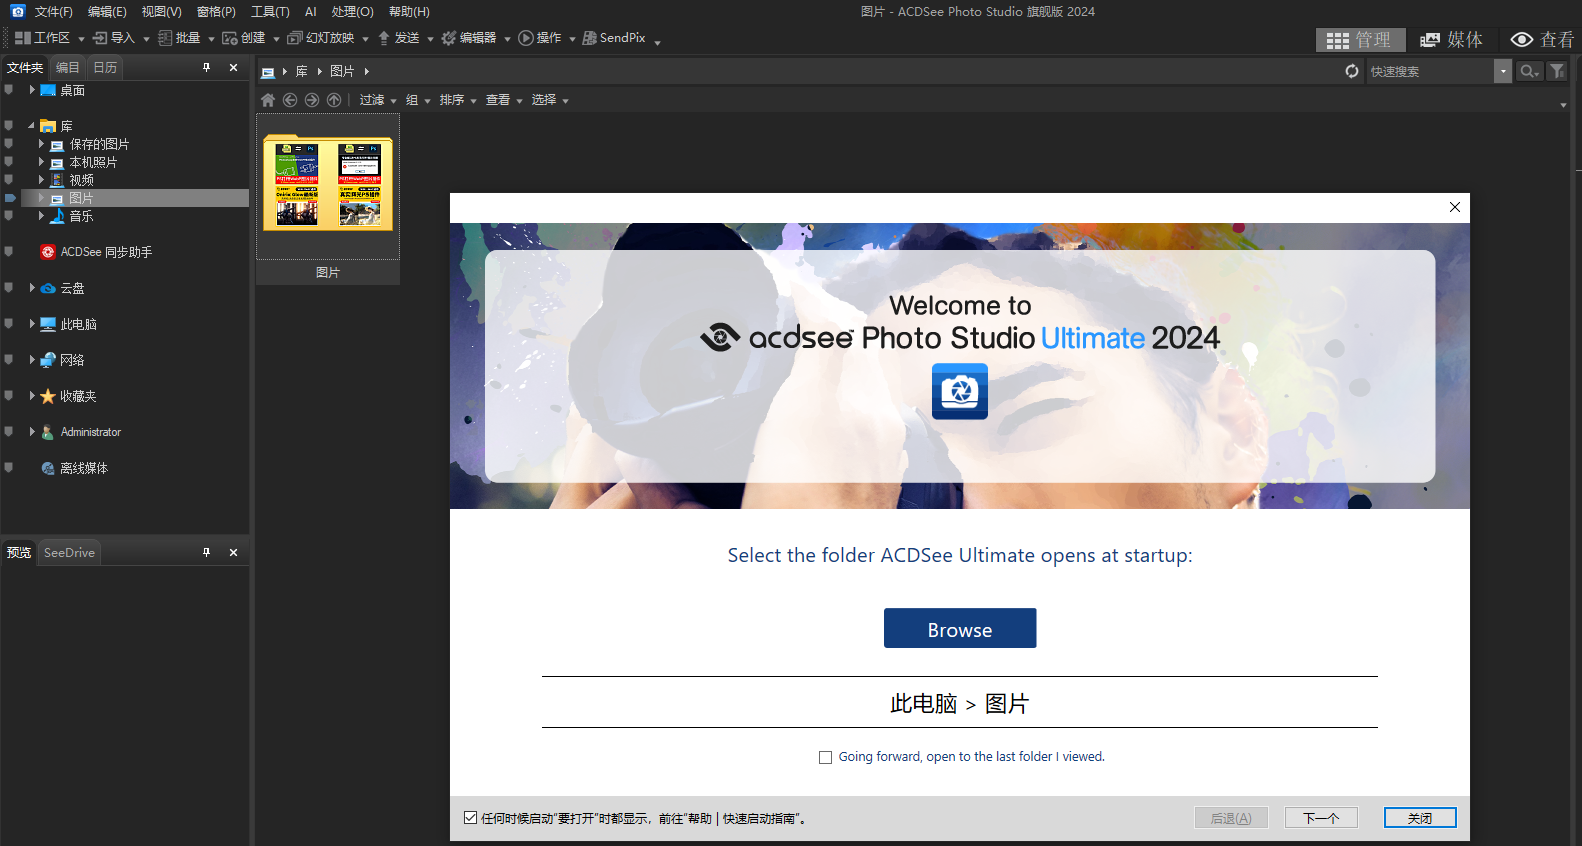This screenshot has height=846, width=1582.
Task: Click the 下一个 next button
Action: click(x=1320, y=818)
